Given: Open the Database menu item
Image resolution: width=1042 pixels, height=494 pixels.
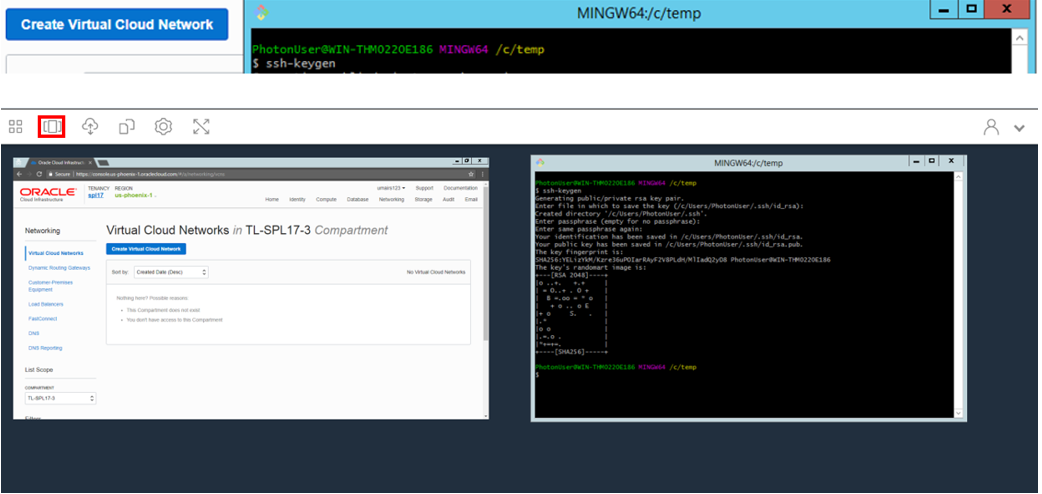Looking at the screenshot, I should coord(358,199).
